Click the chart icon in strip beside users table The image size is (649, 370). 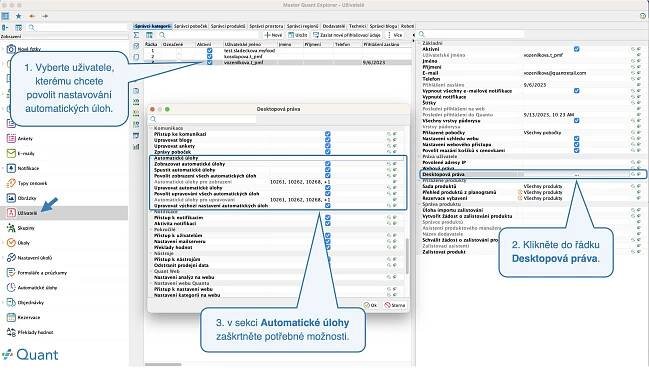pos(136,147)
